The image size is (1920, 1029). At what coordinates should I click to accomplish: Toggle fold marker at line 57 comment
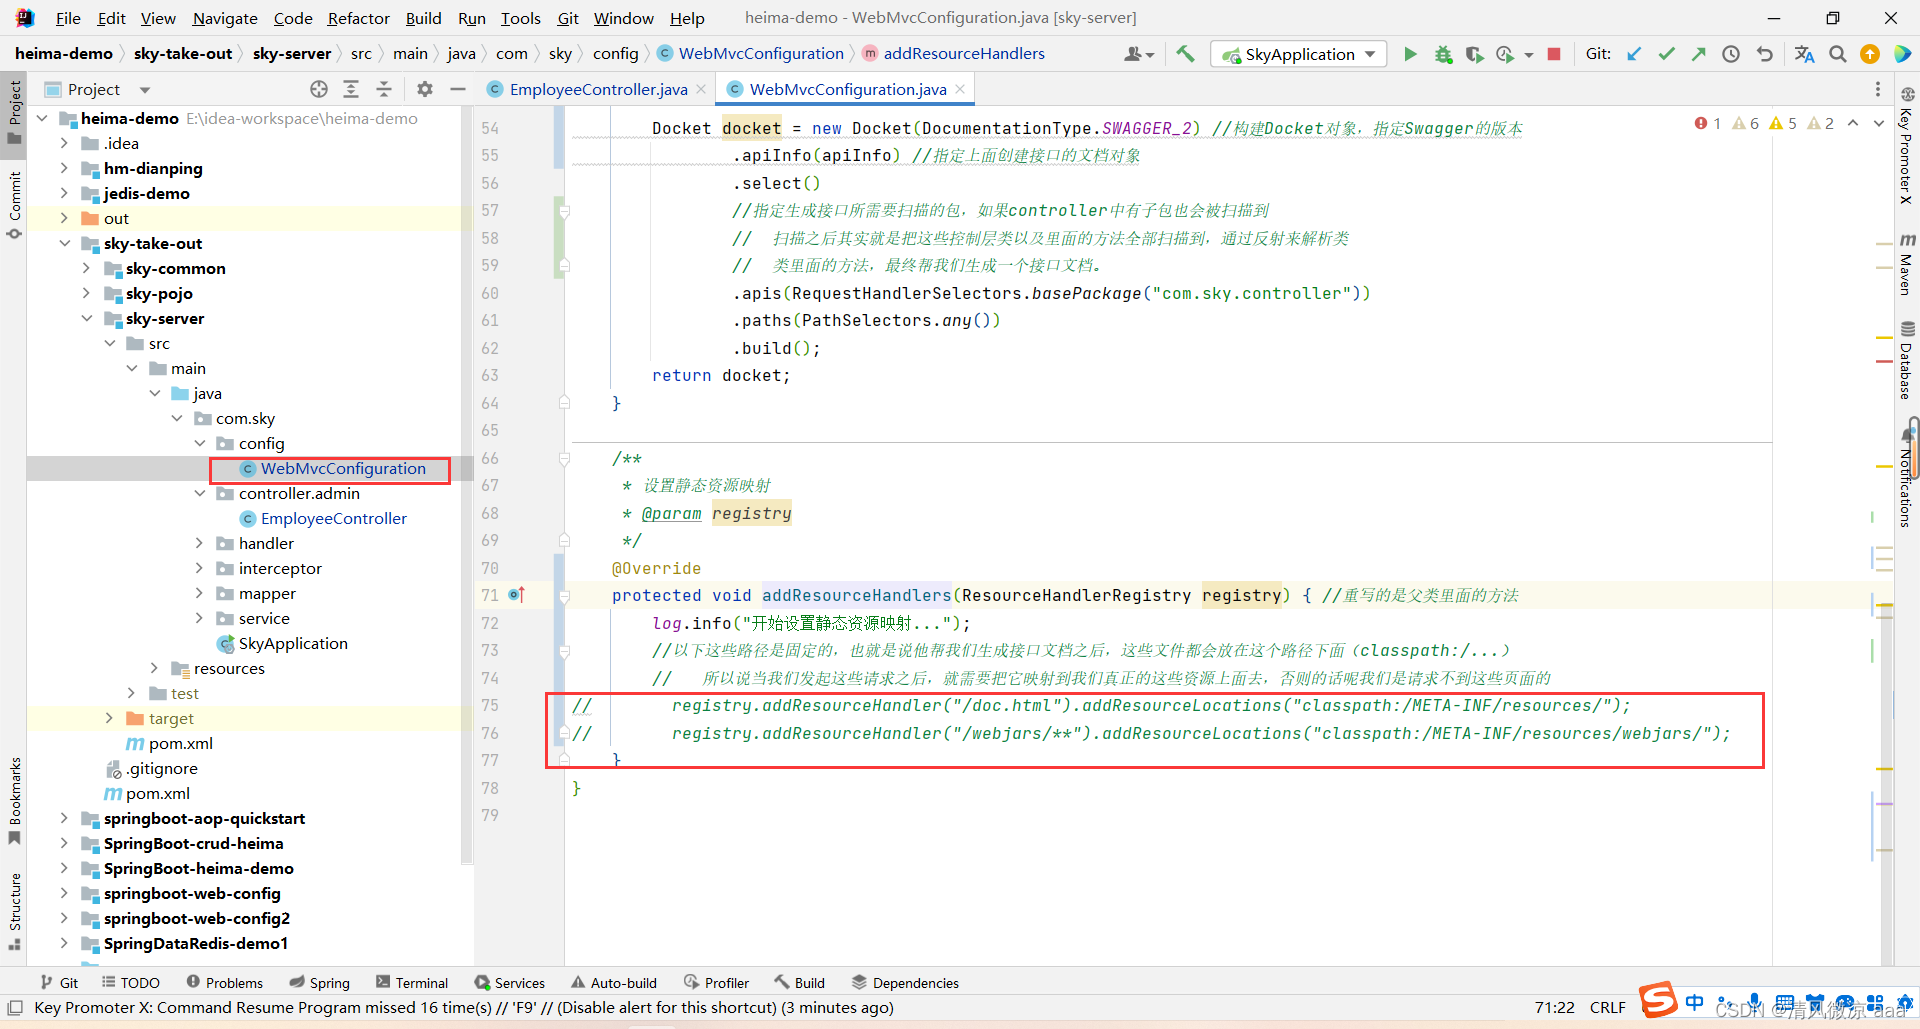[564, 211]
